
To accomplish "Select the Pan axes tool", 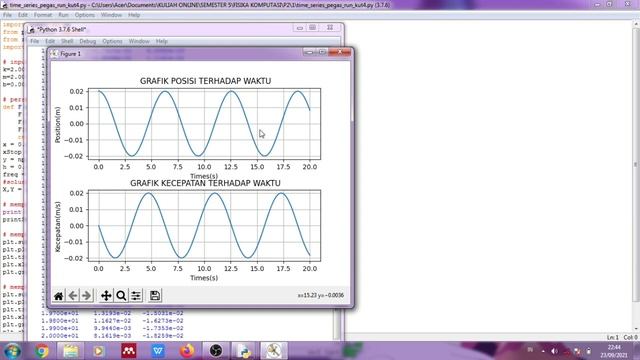I will click(x=106, y=296).
